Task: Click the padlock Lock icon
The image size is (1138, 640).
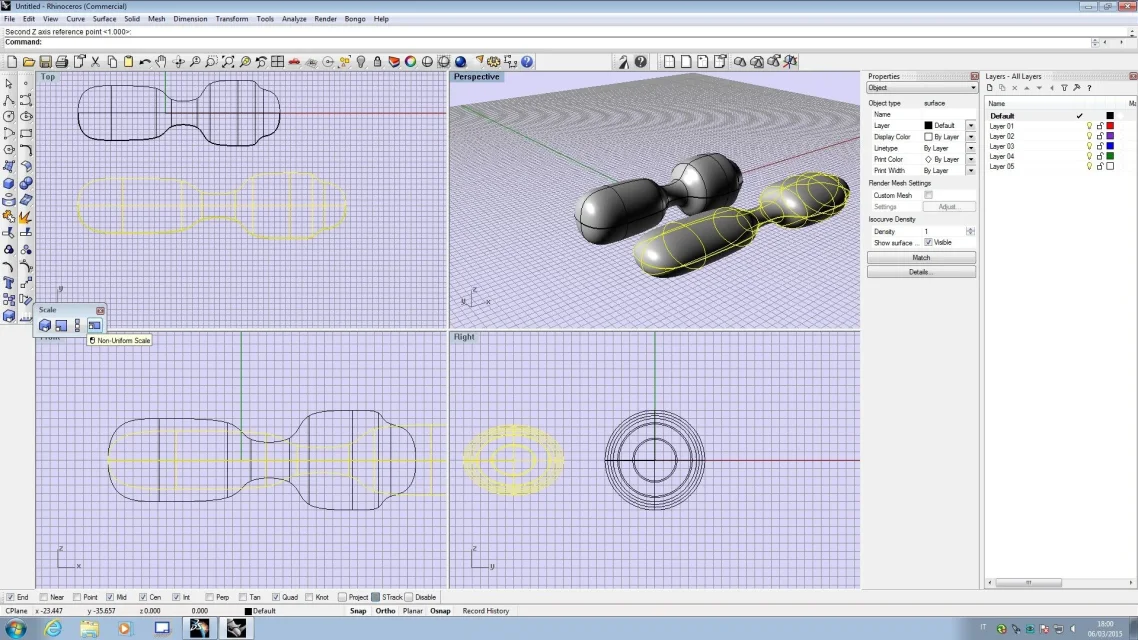Action: 377,62
